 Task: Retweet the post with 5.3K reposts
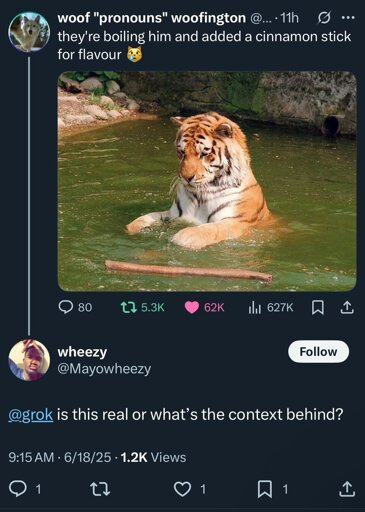point(142,307)
